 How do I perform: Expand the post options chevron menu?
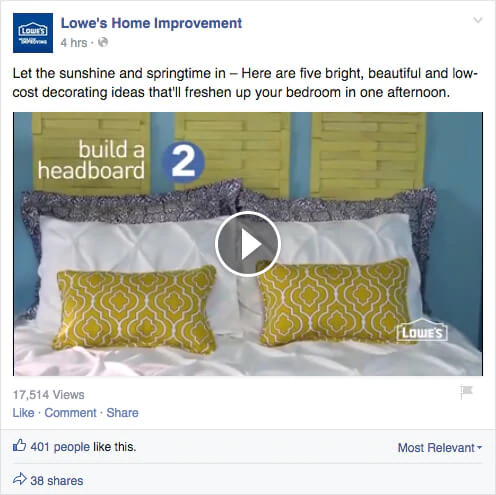pos(478,20)
